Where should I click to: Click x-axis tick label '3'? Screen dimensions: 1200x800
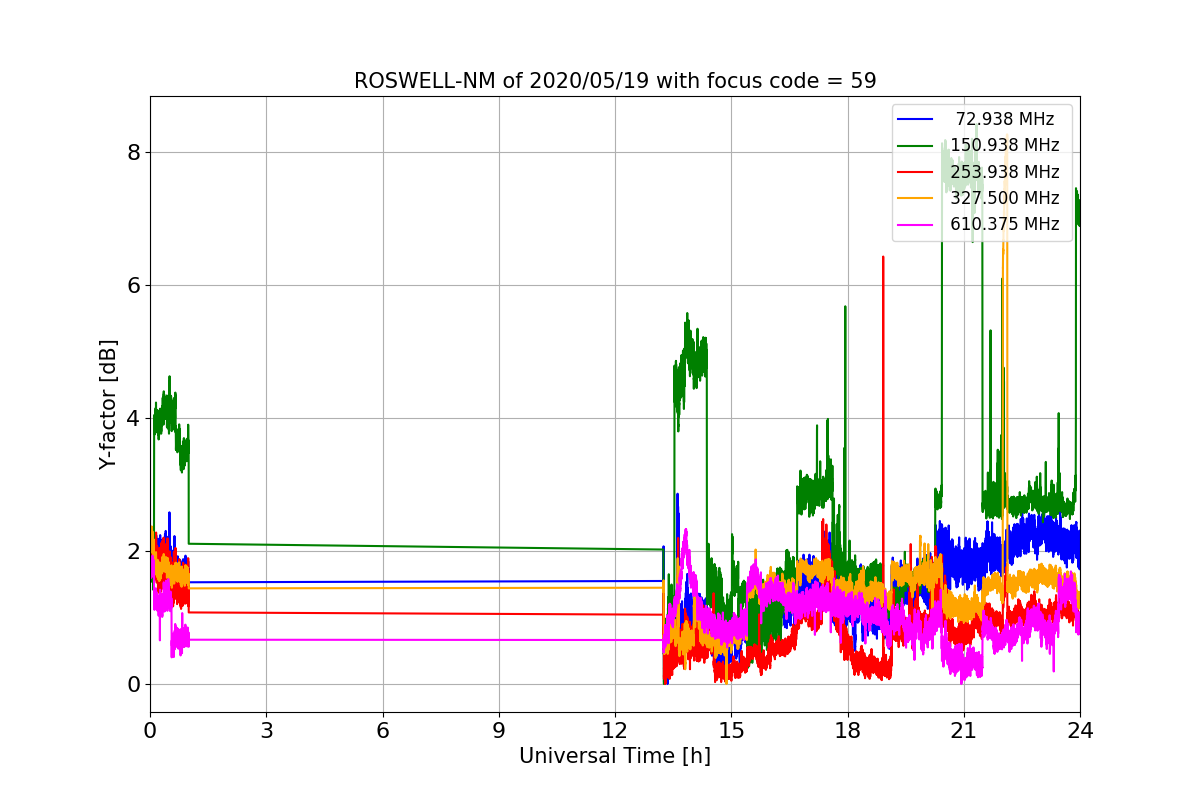[x=266, y=730]
